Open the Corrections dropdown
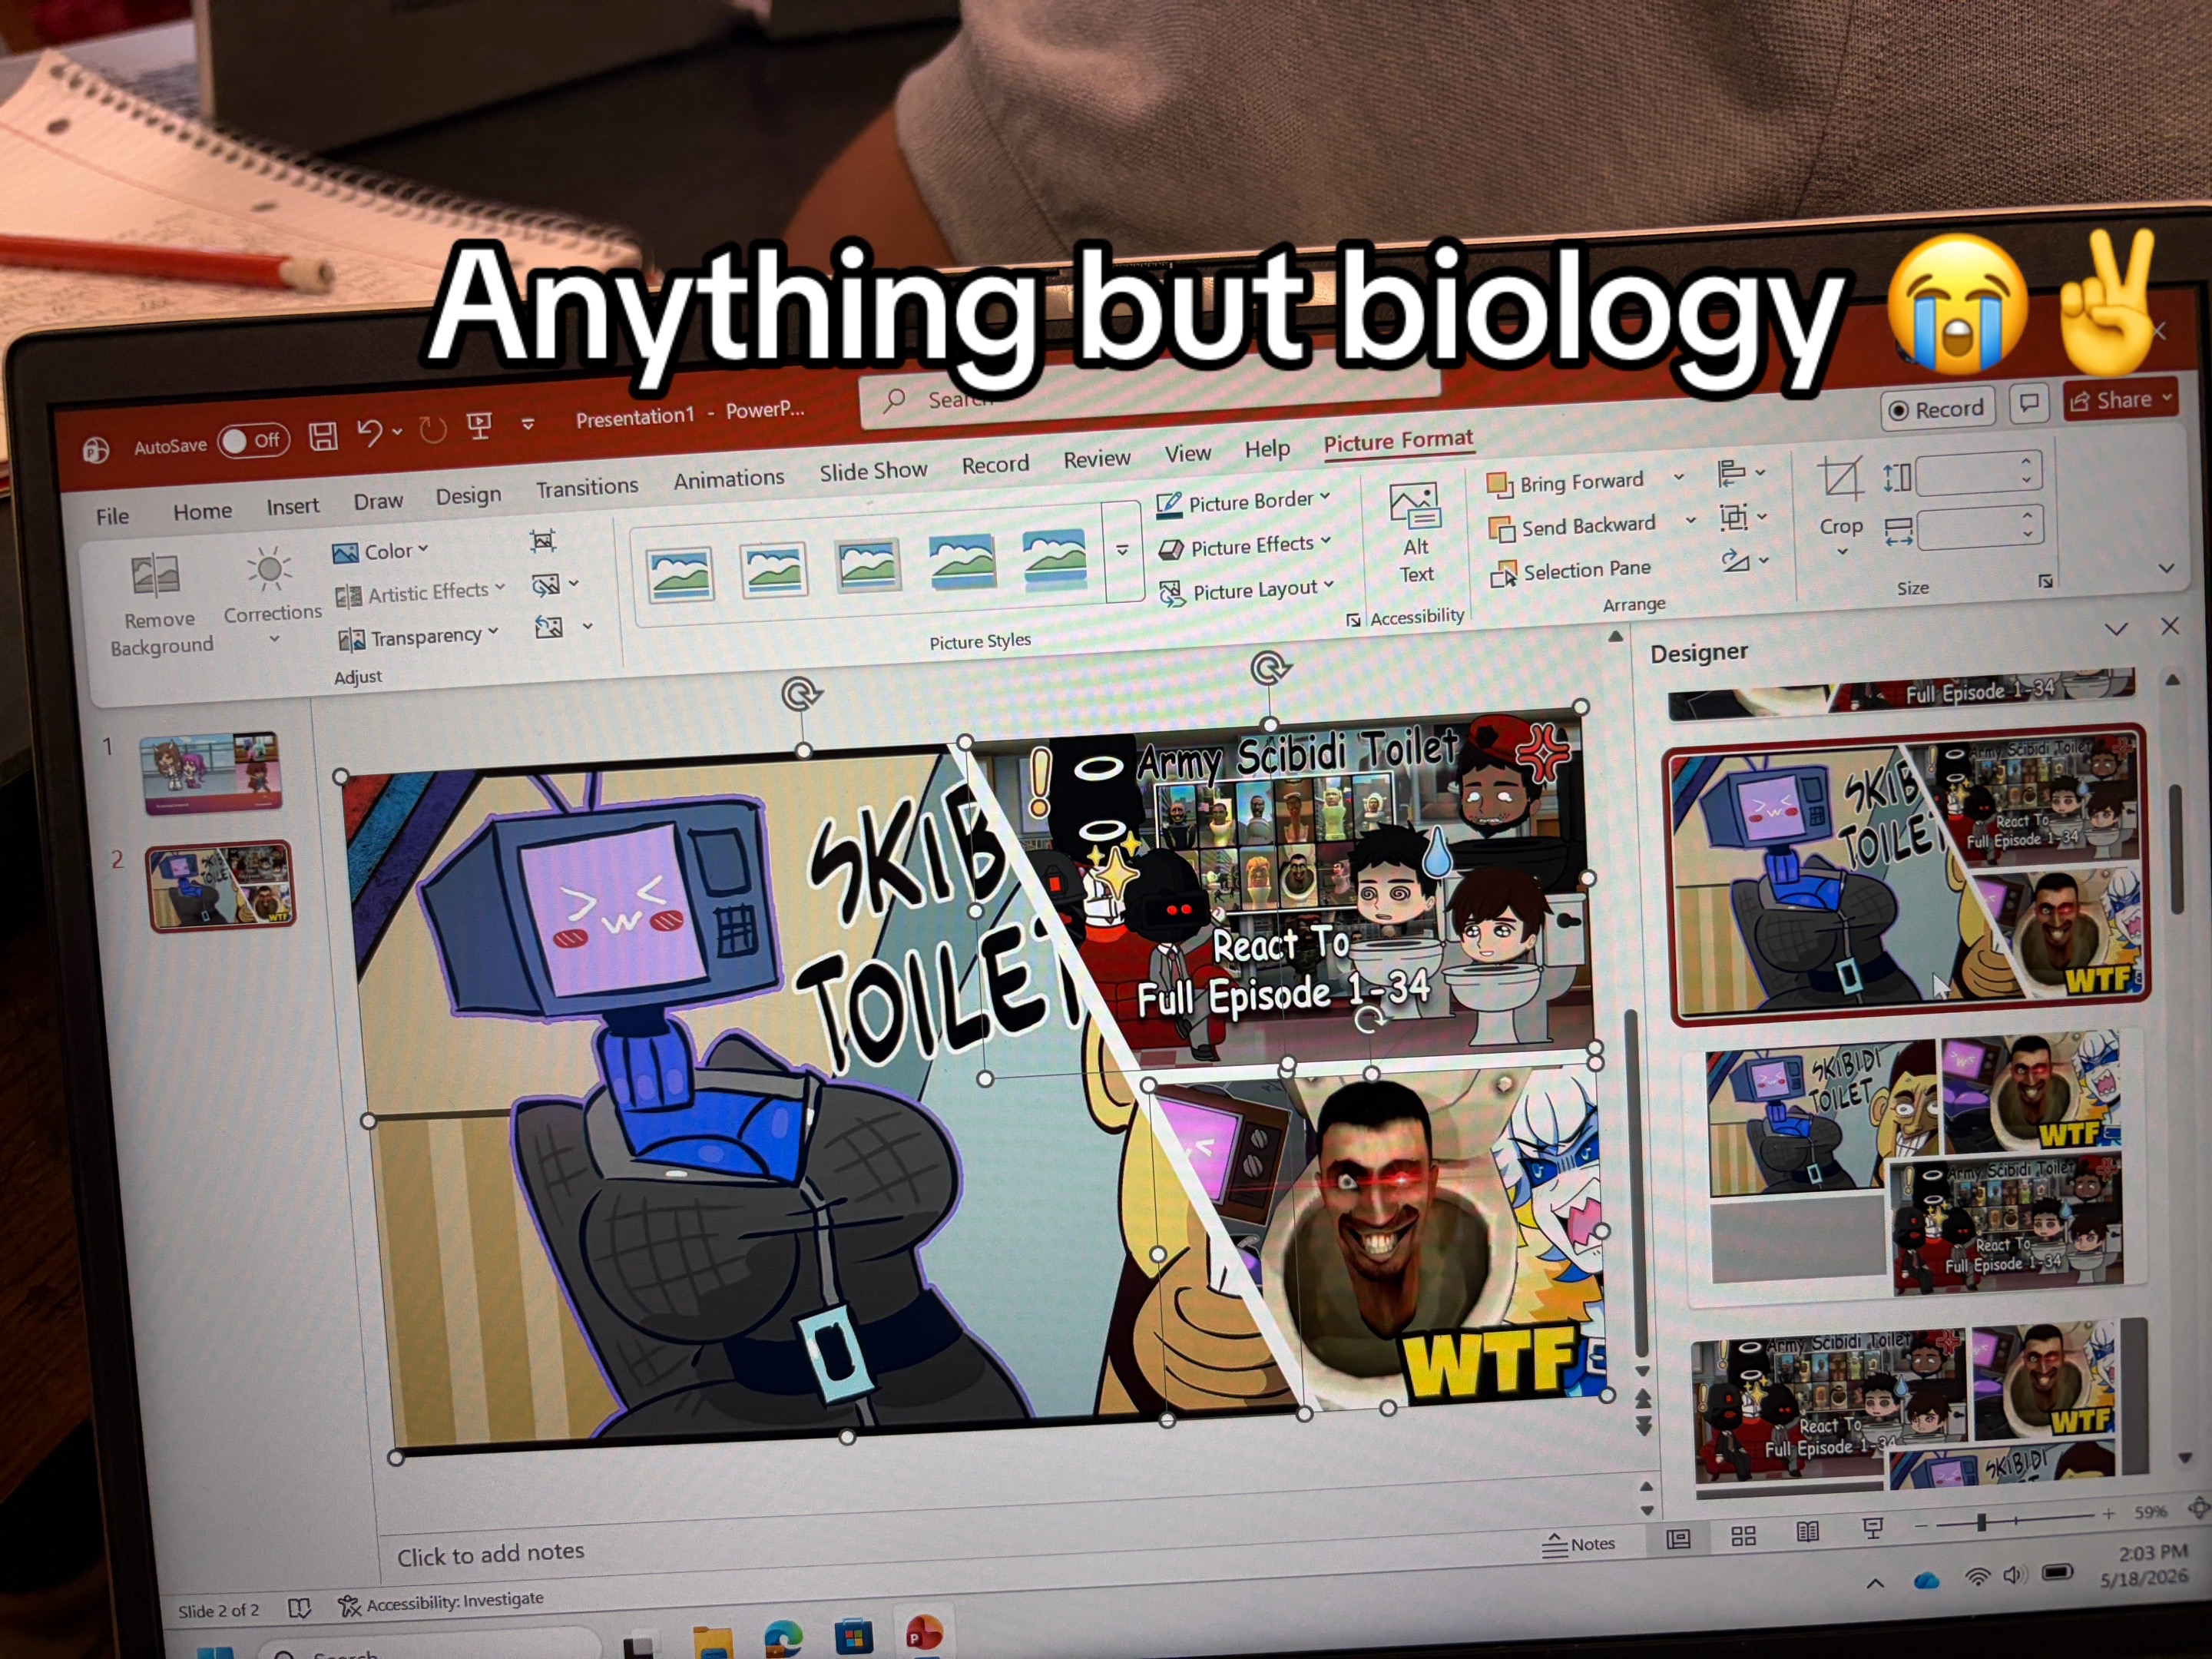 tap(272, 593)
